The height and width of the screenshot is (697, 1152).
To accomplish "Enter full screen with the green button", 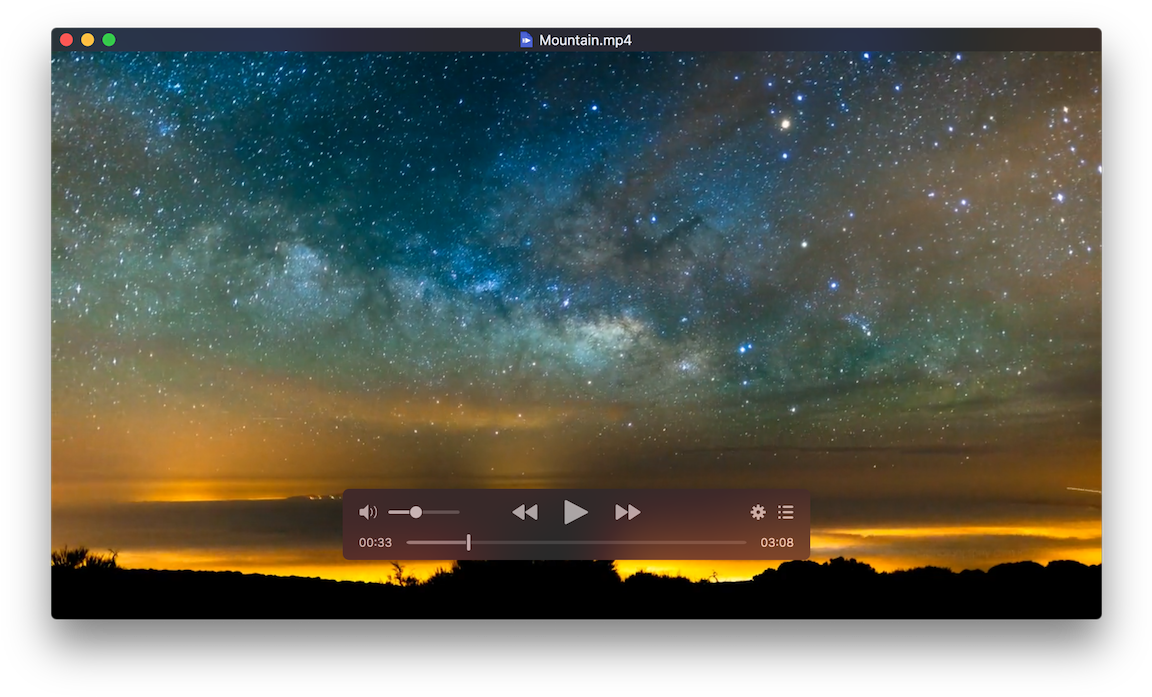I will [109, 40].
